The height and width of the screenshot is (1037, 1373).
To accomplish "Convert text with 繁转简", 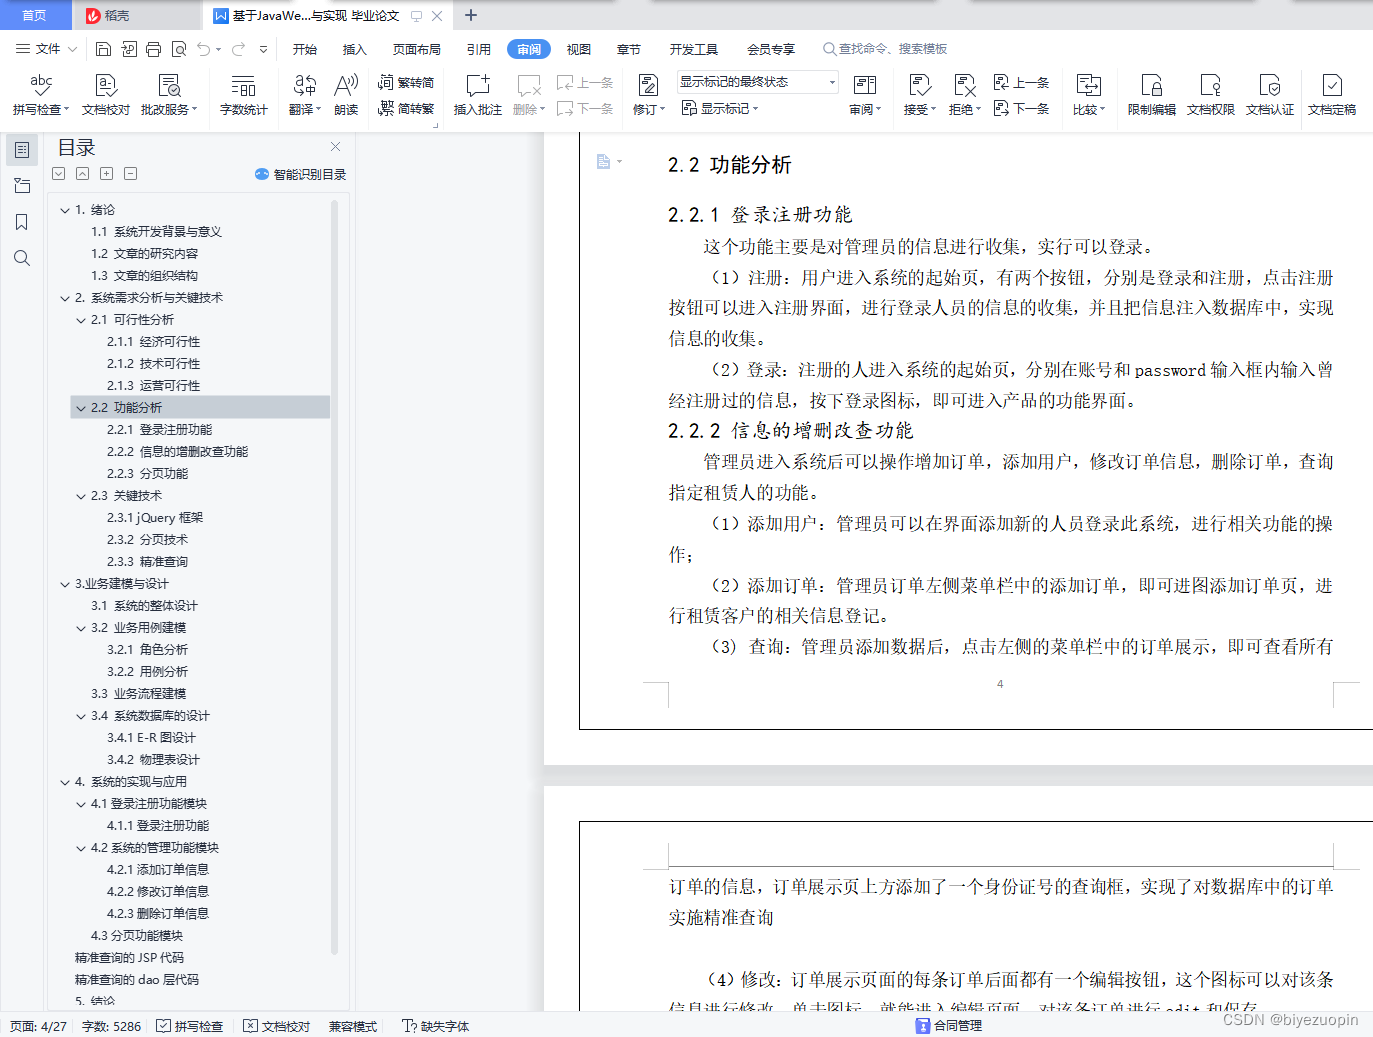I will [x=406, y=82].
